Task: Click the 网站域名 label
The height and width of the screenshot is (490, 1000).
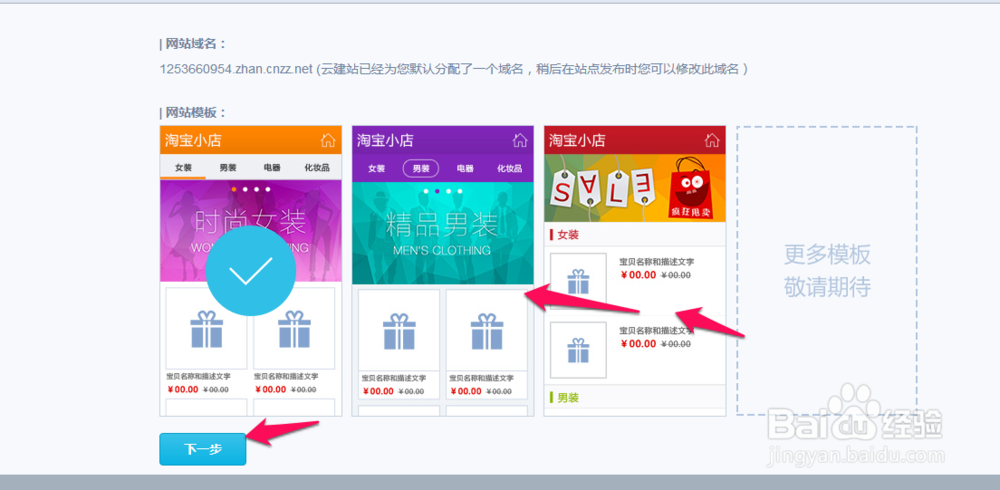Action: (x=193, y=44)
